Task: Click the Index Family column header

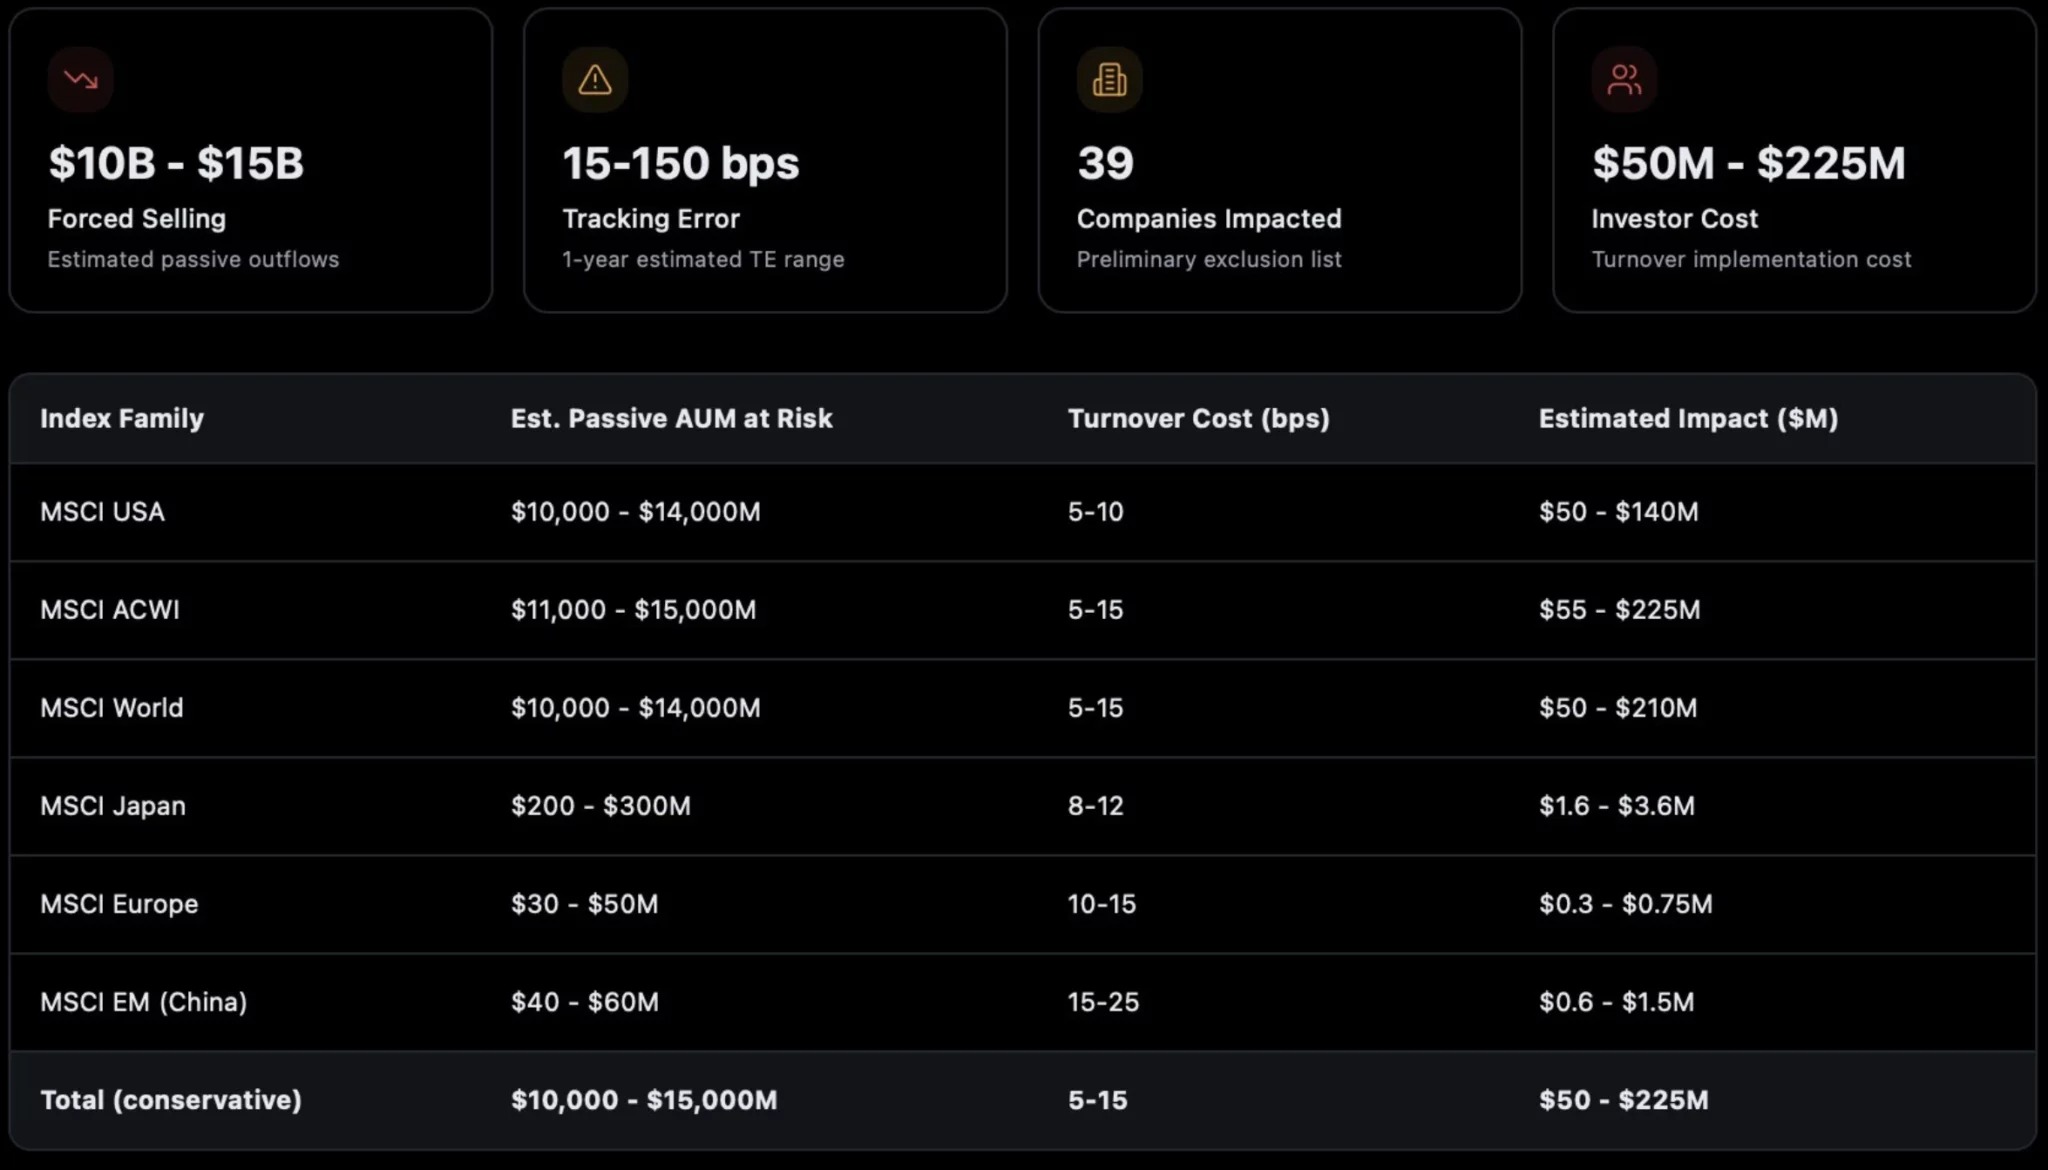Action: pos(122,418)
